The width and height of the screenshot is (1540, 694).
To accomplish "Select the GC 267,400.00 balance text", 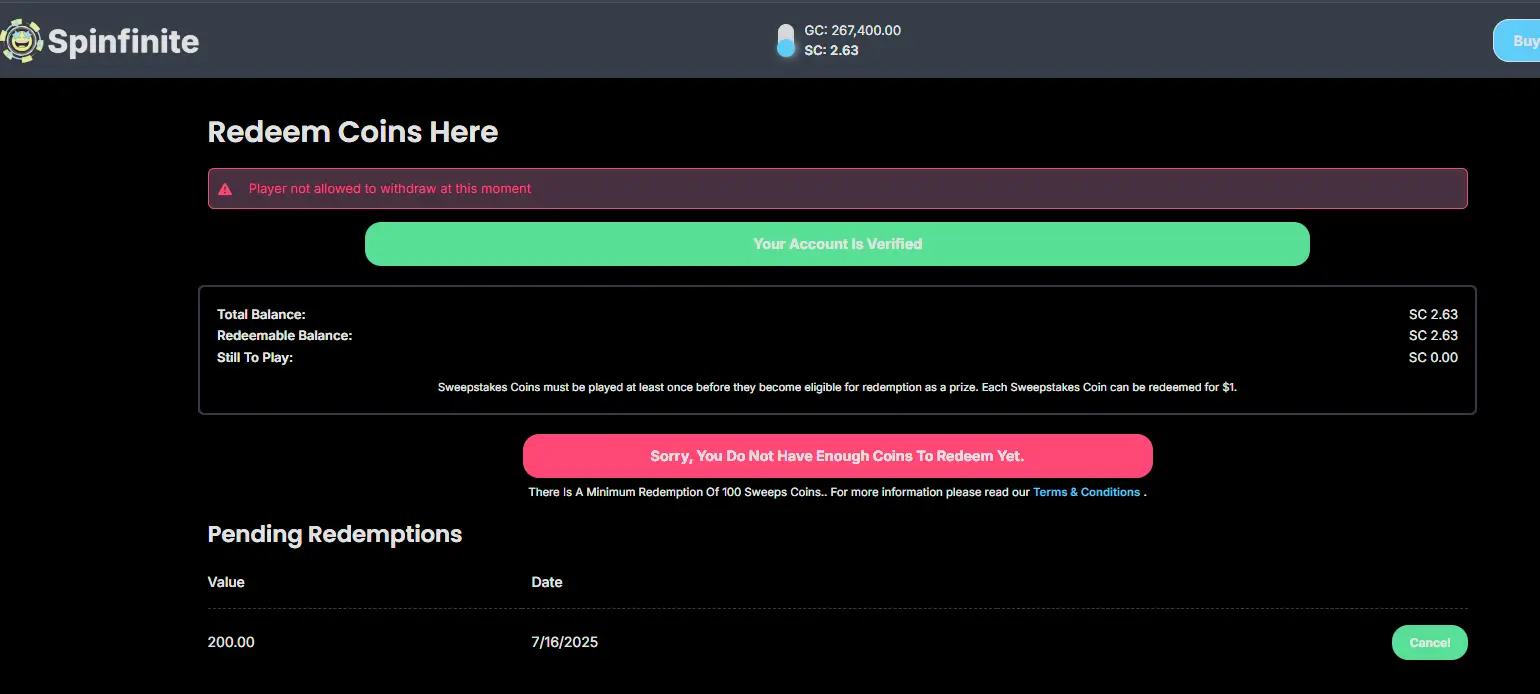I will point(852,30).
